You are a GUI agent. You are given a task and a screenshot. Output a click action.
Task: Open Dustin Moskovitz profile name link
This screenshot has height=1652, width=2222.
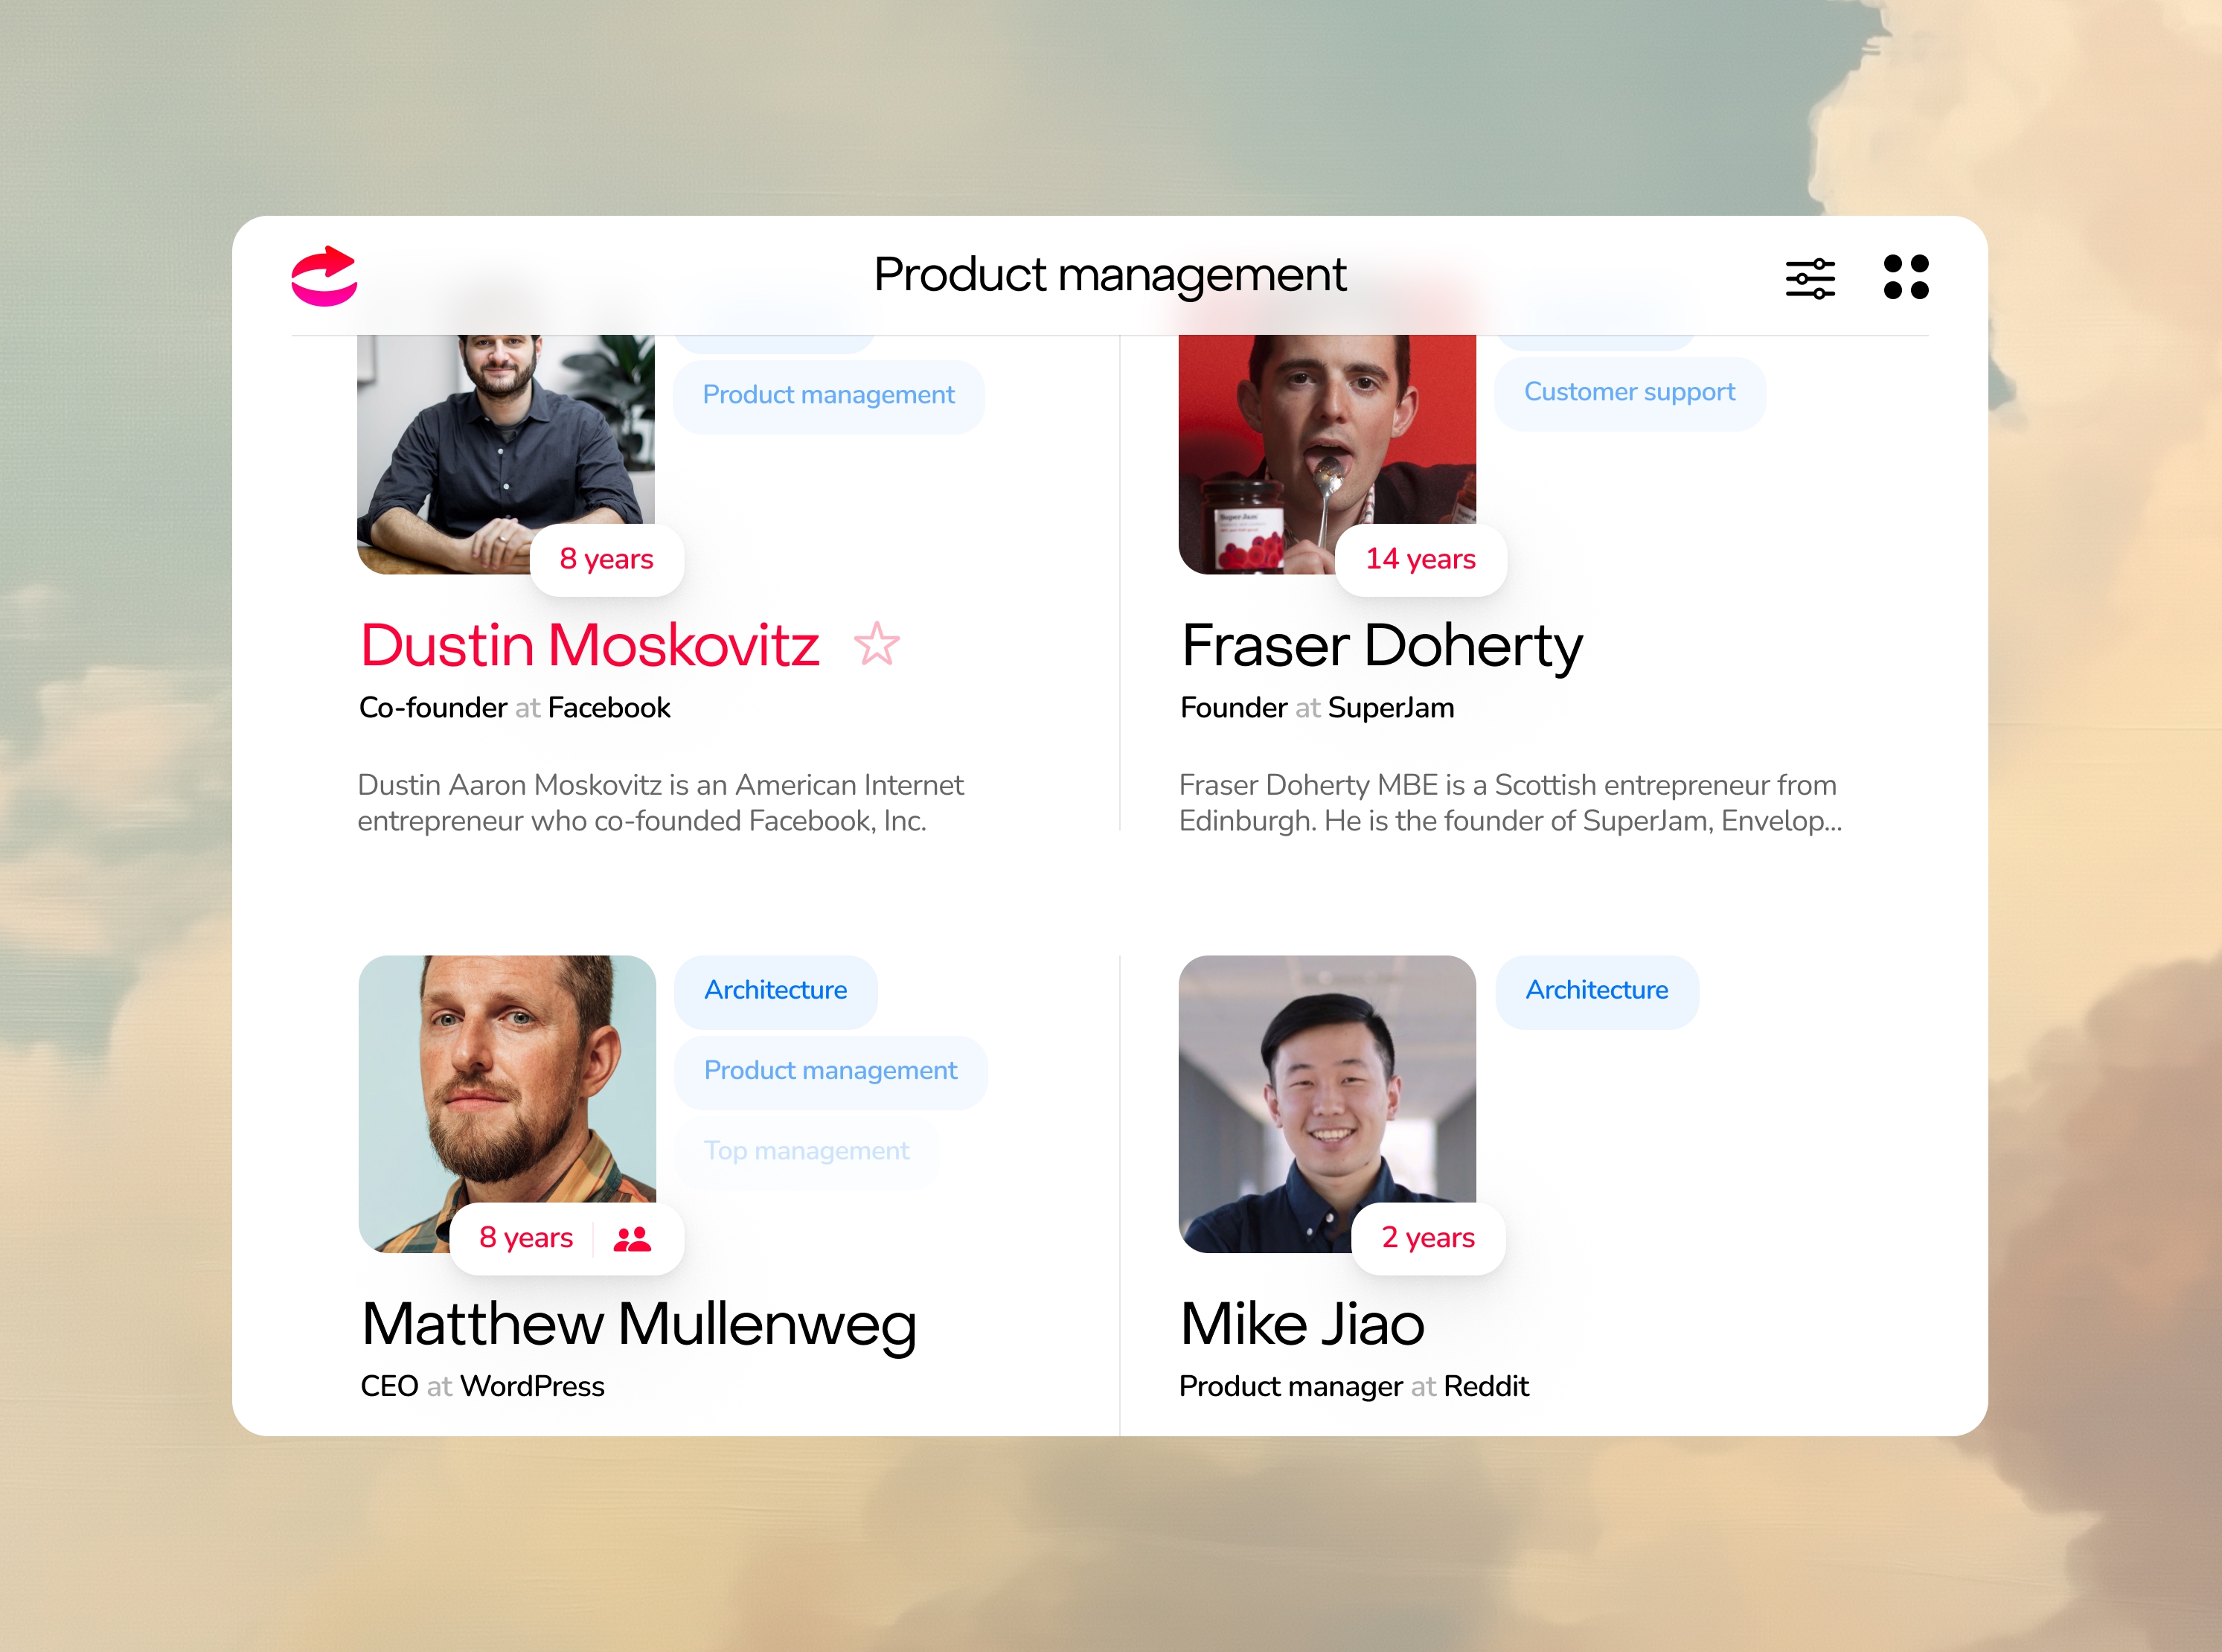coord(590,644)
